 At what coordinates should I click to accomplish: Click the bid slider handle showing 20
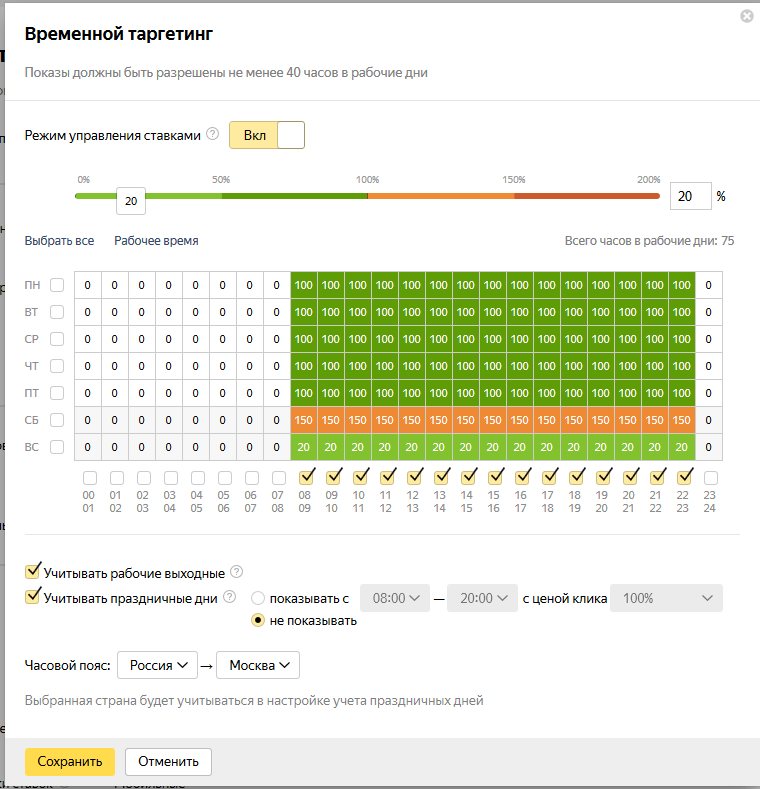click(131, 201)
